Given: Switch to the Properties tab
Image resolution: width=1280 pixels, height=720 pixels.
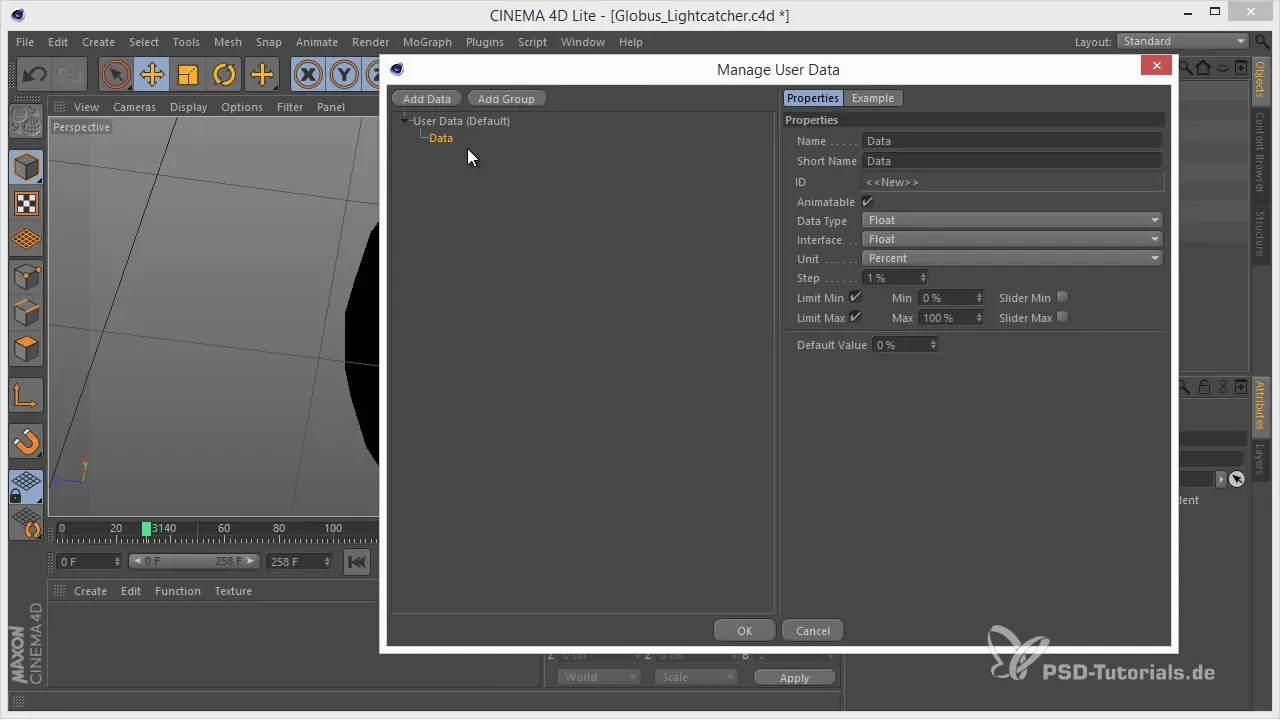Looking at the screenshot, I should (812, 98).
